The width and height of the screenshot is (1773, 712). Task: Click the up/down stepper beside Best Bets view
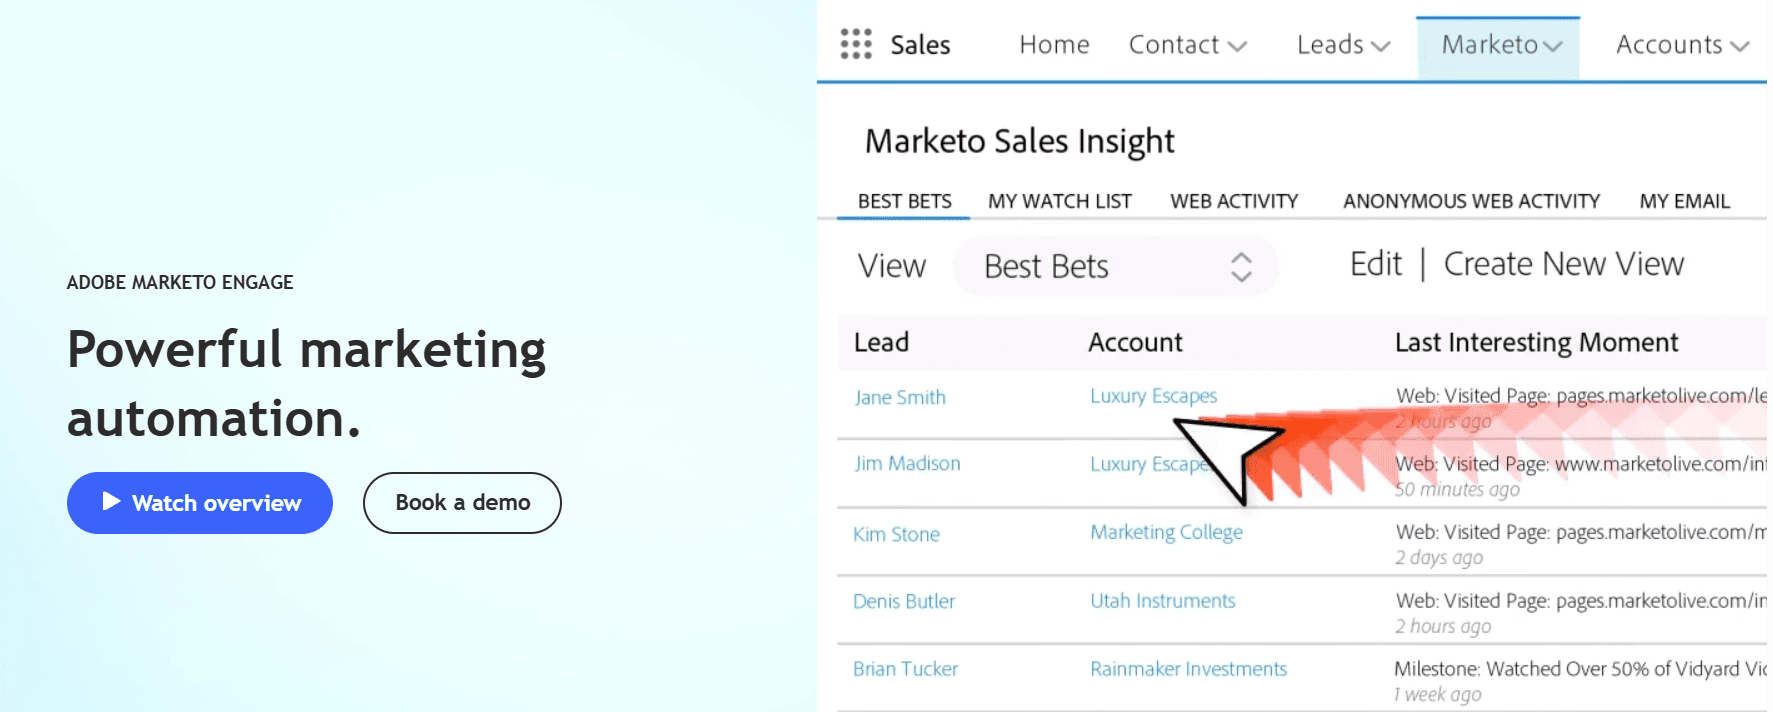tap(1240, 267)
